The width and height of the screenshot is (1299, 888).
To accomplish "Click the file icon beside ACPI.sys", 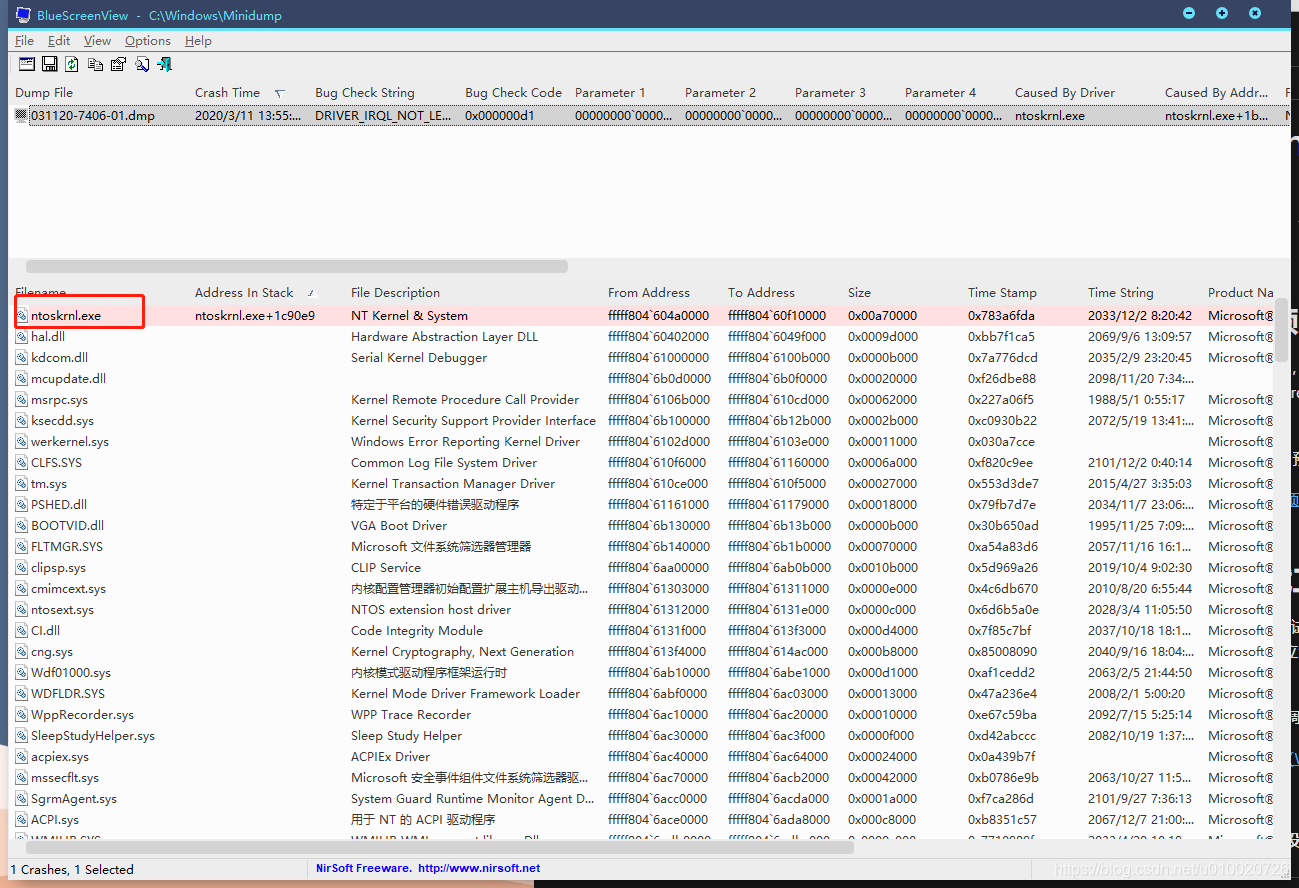I will (x=22, y=820).
